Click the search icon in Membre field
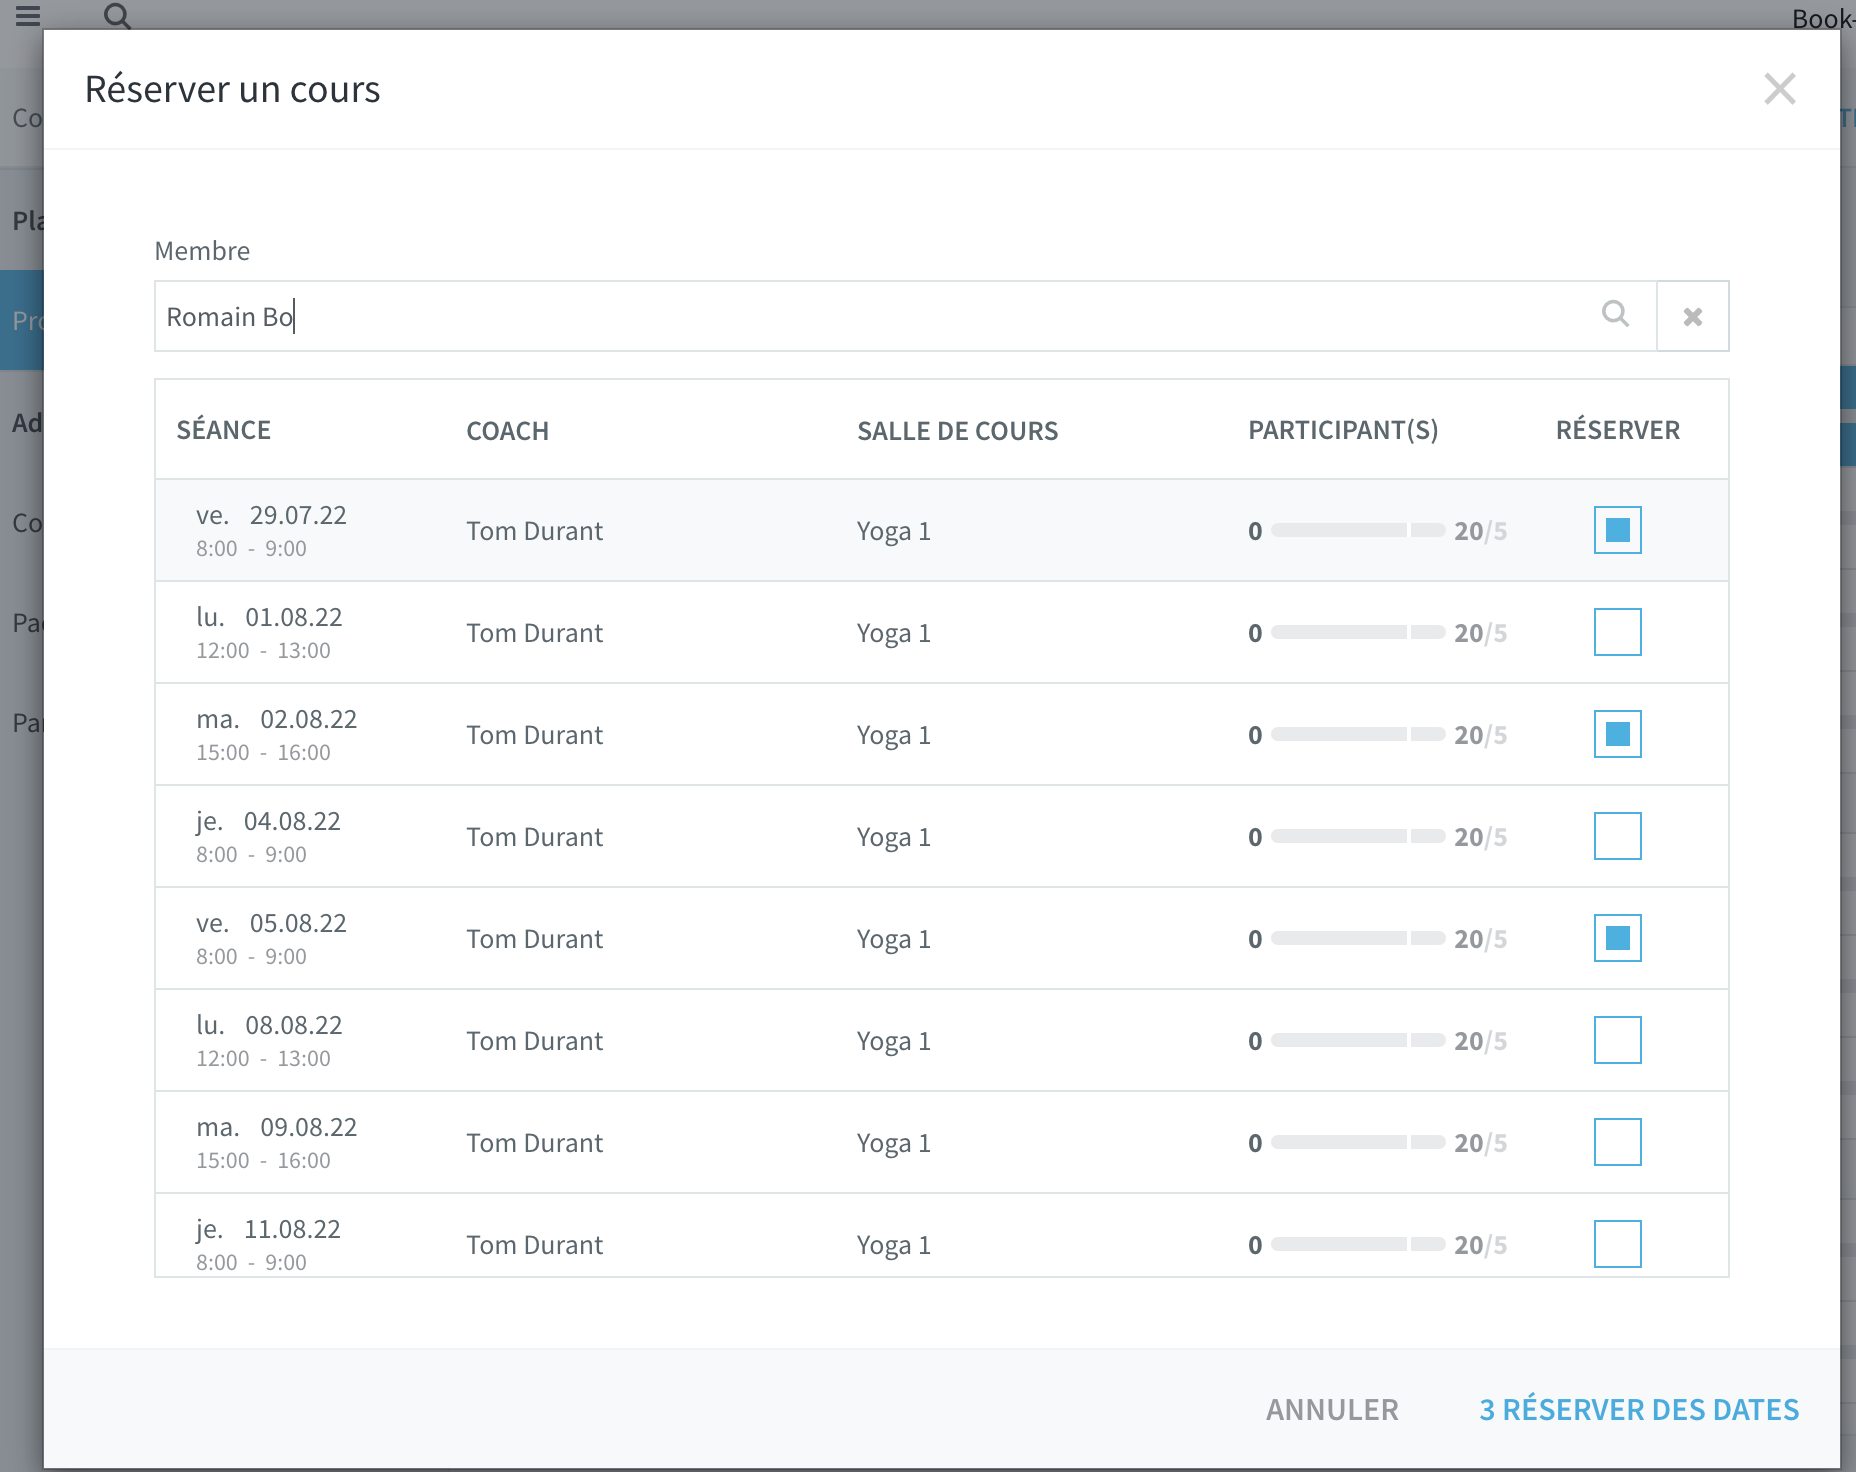The image size is (1856, 1472). pos(1615,314)
